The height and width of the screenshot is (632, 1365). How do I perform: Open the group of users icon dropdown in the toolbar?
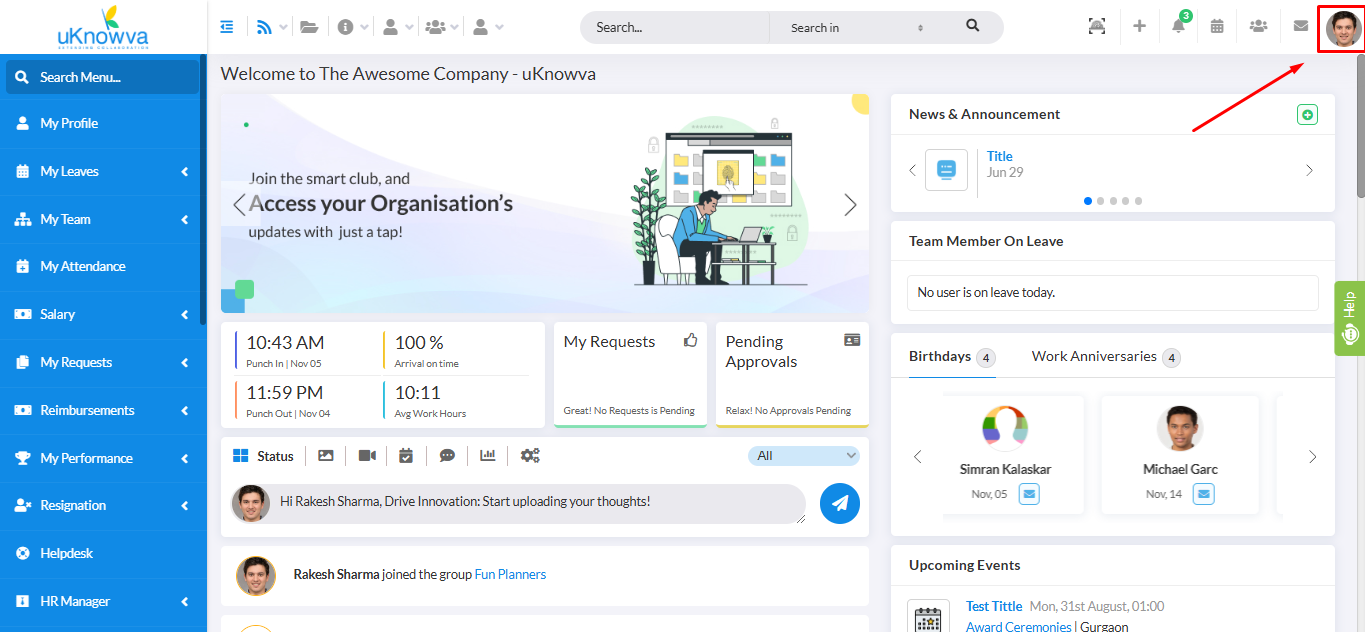tap(442, 27)
